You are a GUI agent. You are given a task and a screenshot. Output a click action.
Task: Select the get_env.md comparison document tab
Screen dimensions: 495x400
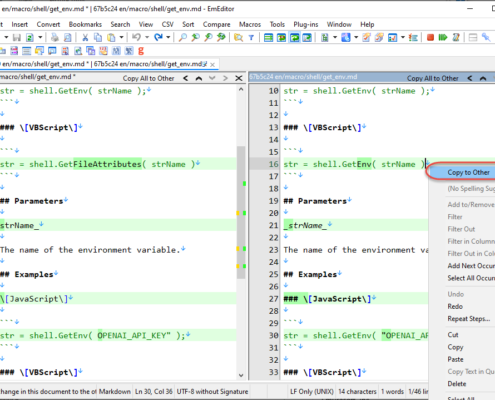point(104,64)
